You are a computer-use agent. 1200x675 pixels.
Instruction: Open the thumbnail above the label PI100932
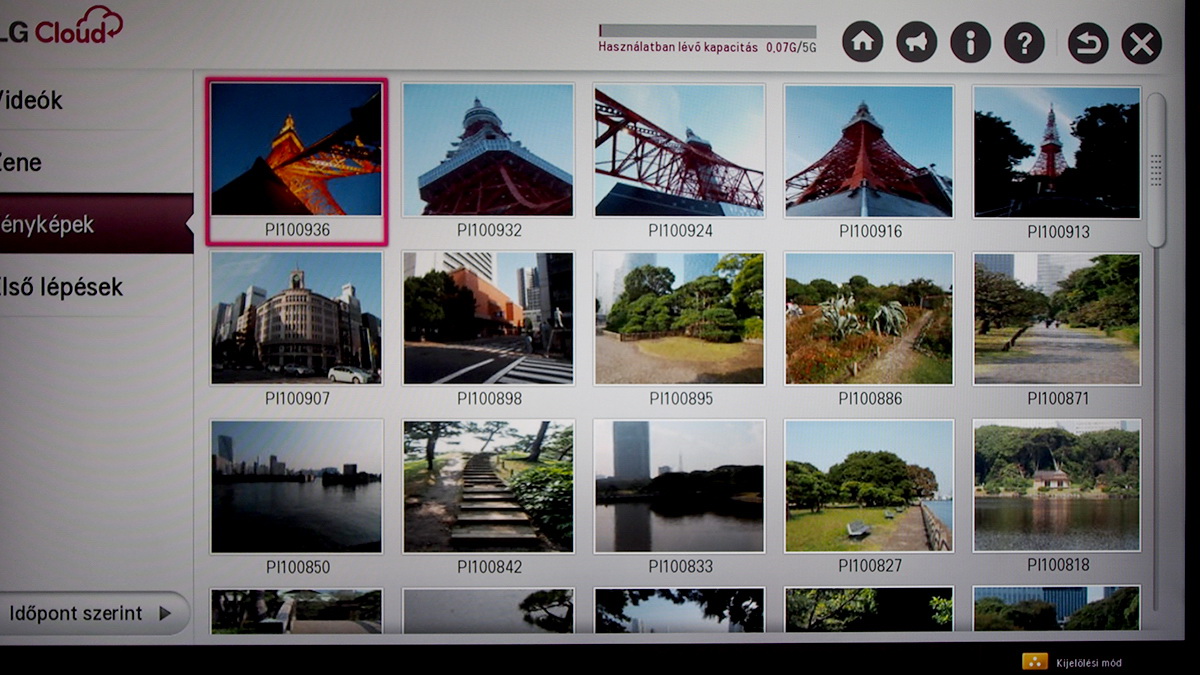(488, 149)
